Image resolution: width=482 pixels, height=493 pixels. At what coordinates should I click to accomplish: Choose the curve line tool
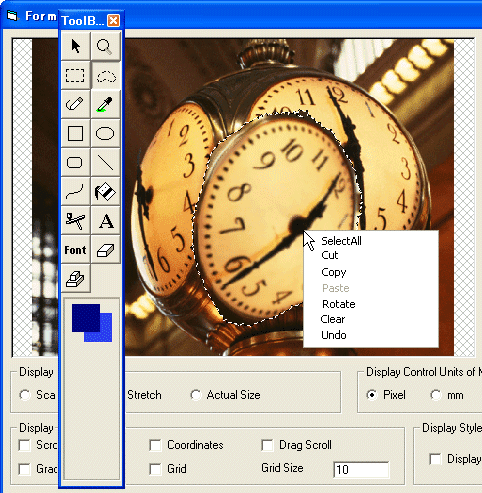(76, 192)
